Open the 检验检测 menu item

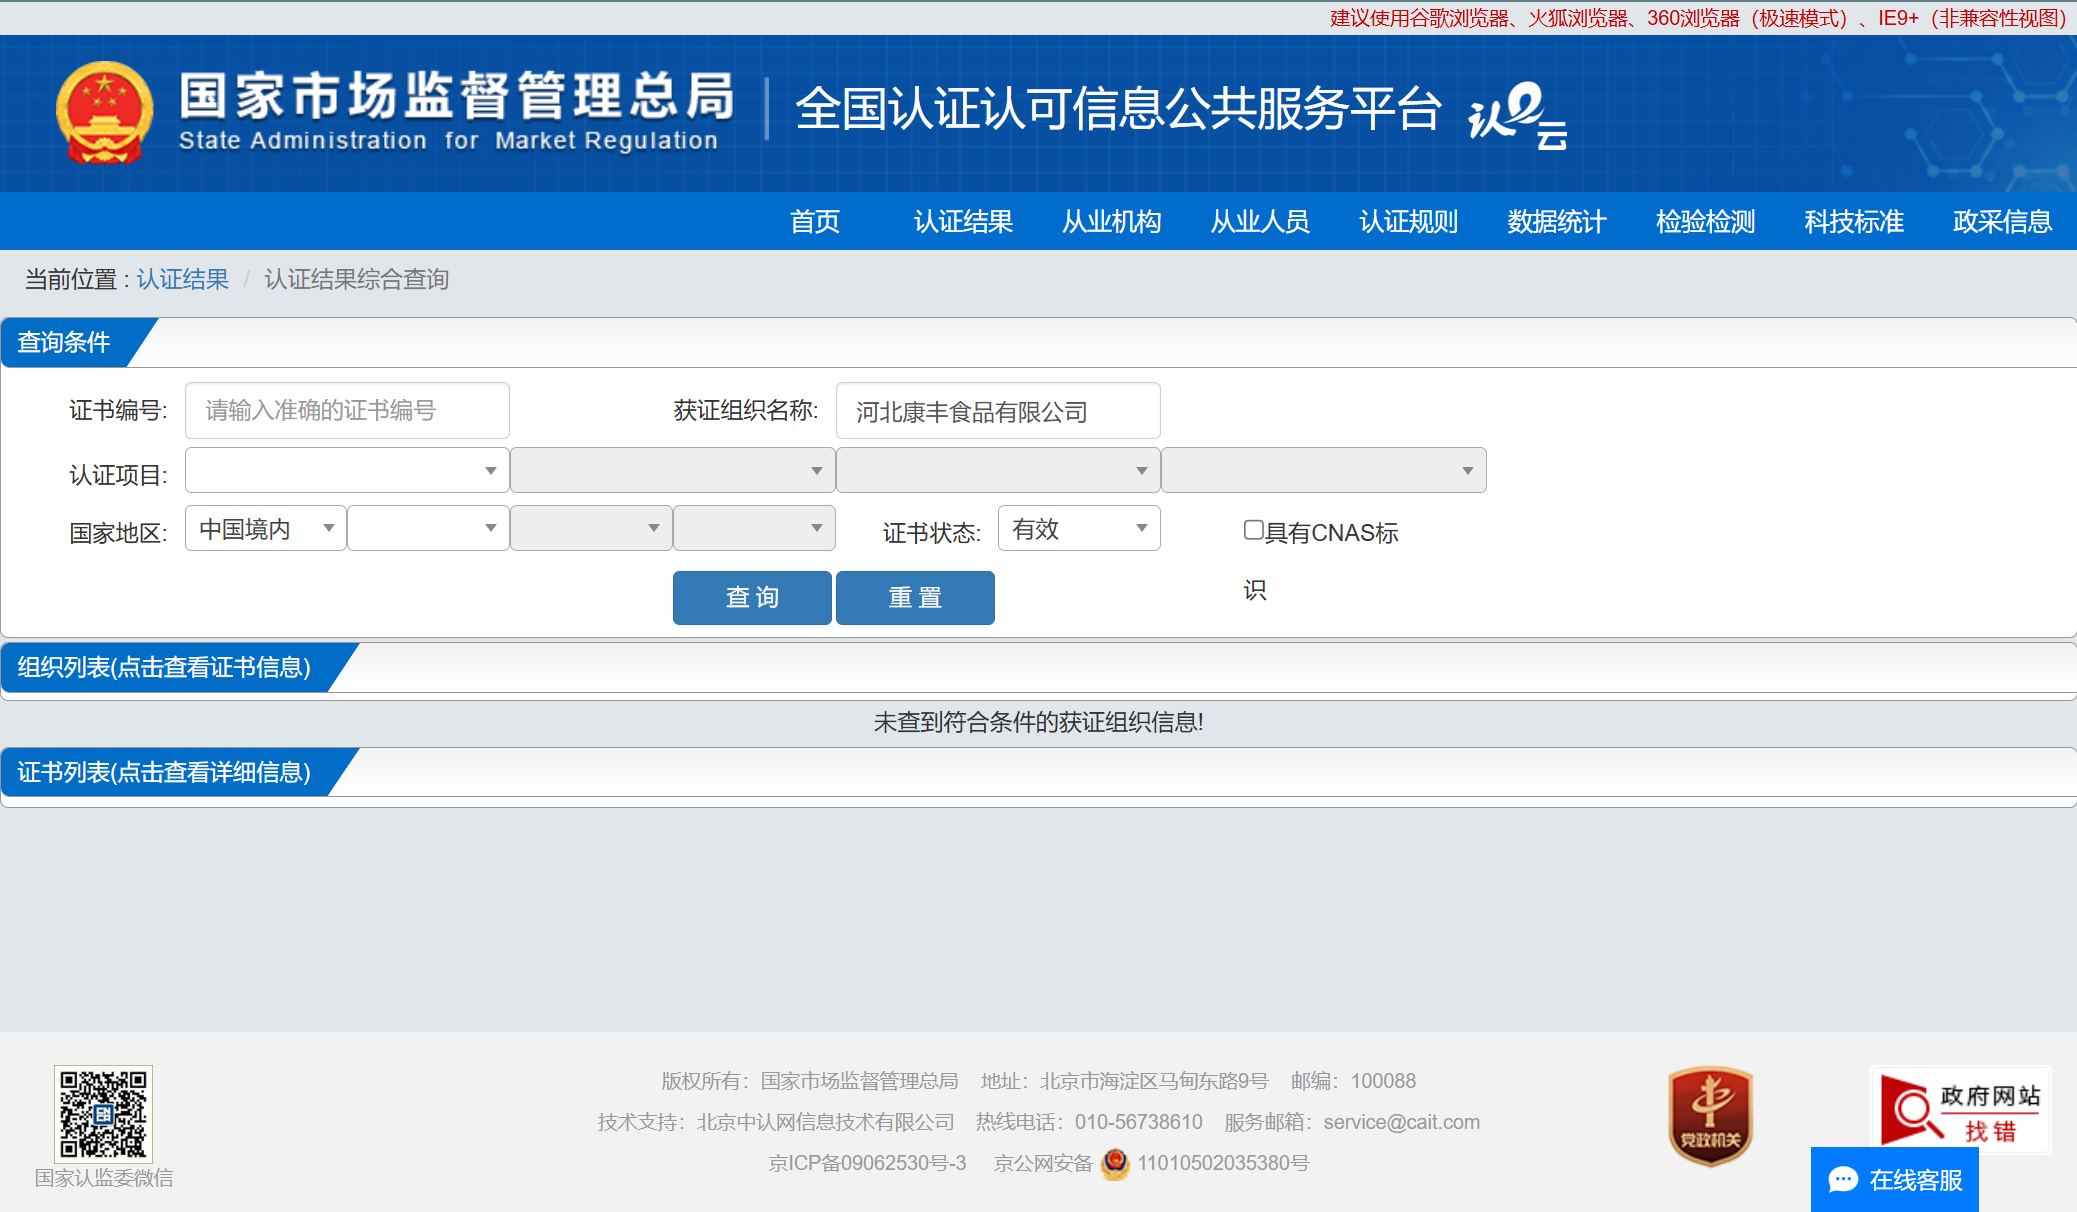click(x=1706, y=221)
